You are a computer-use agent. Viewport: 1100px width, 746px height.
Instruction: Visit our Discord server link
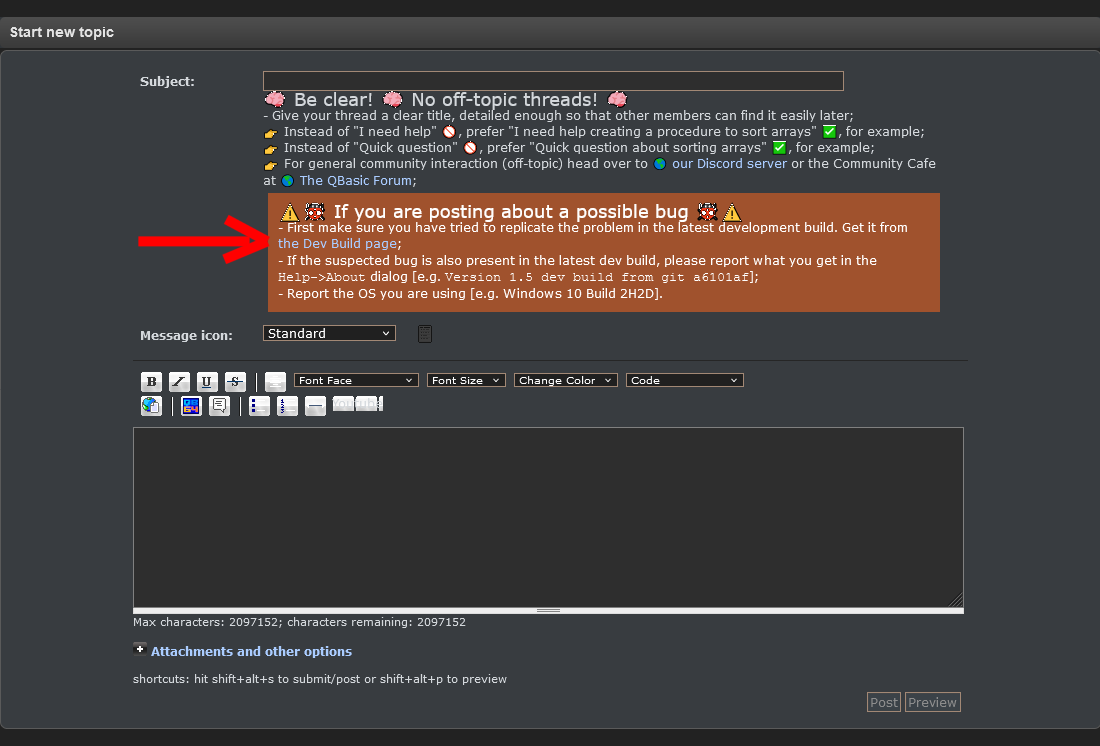coord(729,163)
